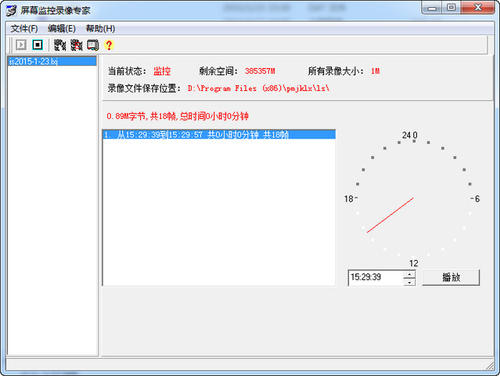The height and width of the screenshot is (376, 500).
Task: Click the 录像文件保存位置 label
Action: pos(144,88)
